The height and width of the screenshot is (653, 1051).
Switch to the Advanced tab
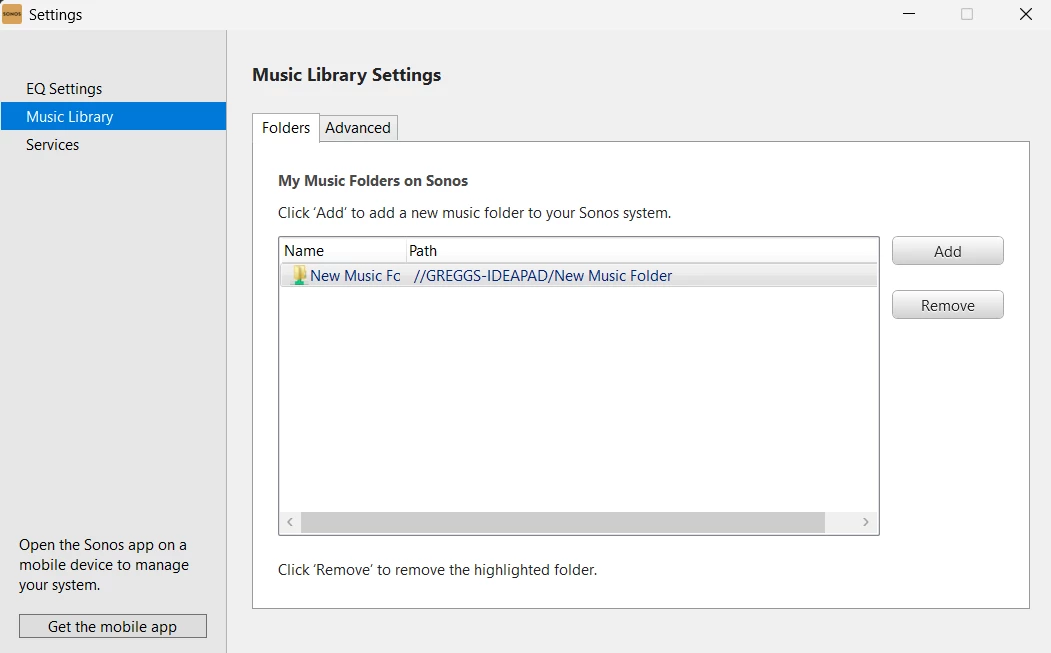(x=358, y=127)
